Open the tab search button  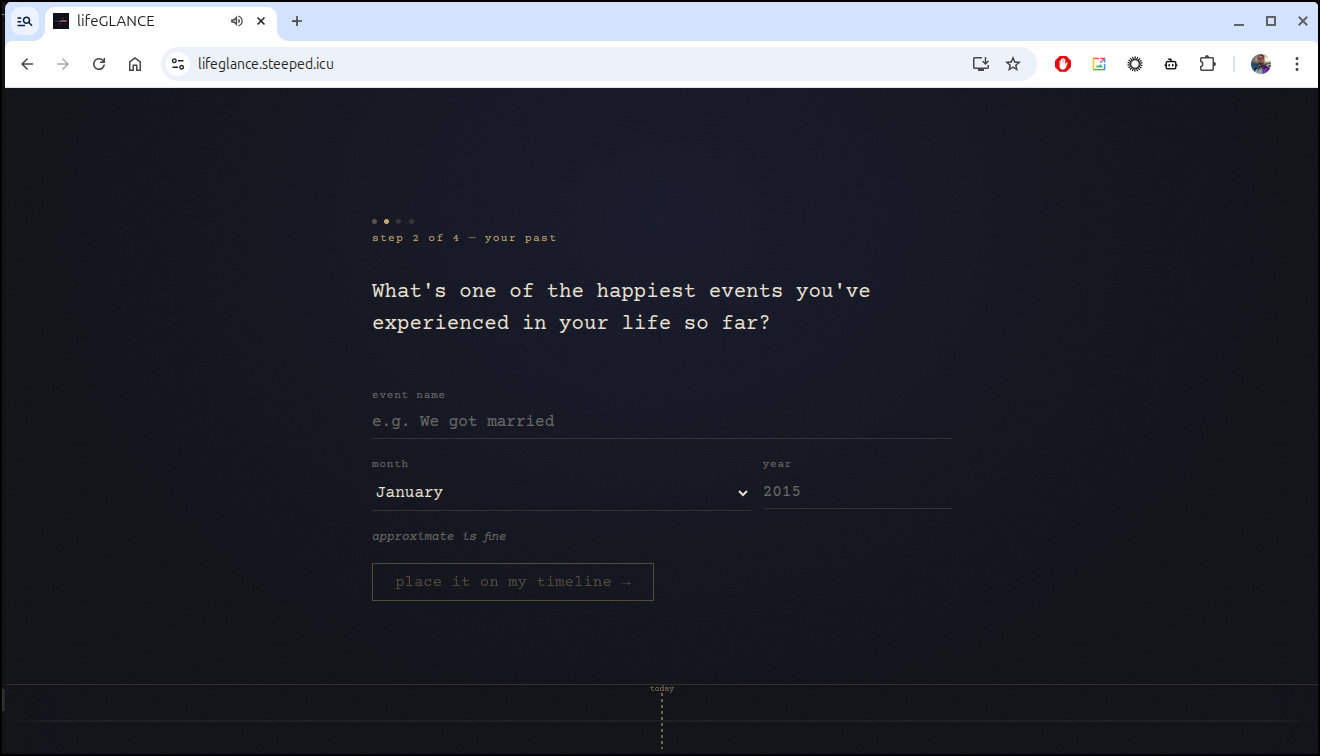[25, 21]
